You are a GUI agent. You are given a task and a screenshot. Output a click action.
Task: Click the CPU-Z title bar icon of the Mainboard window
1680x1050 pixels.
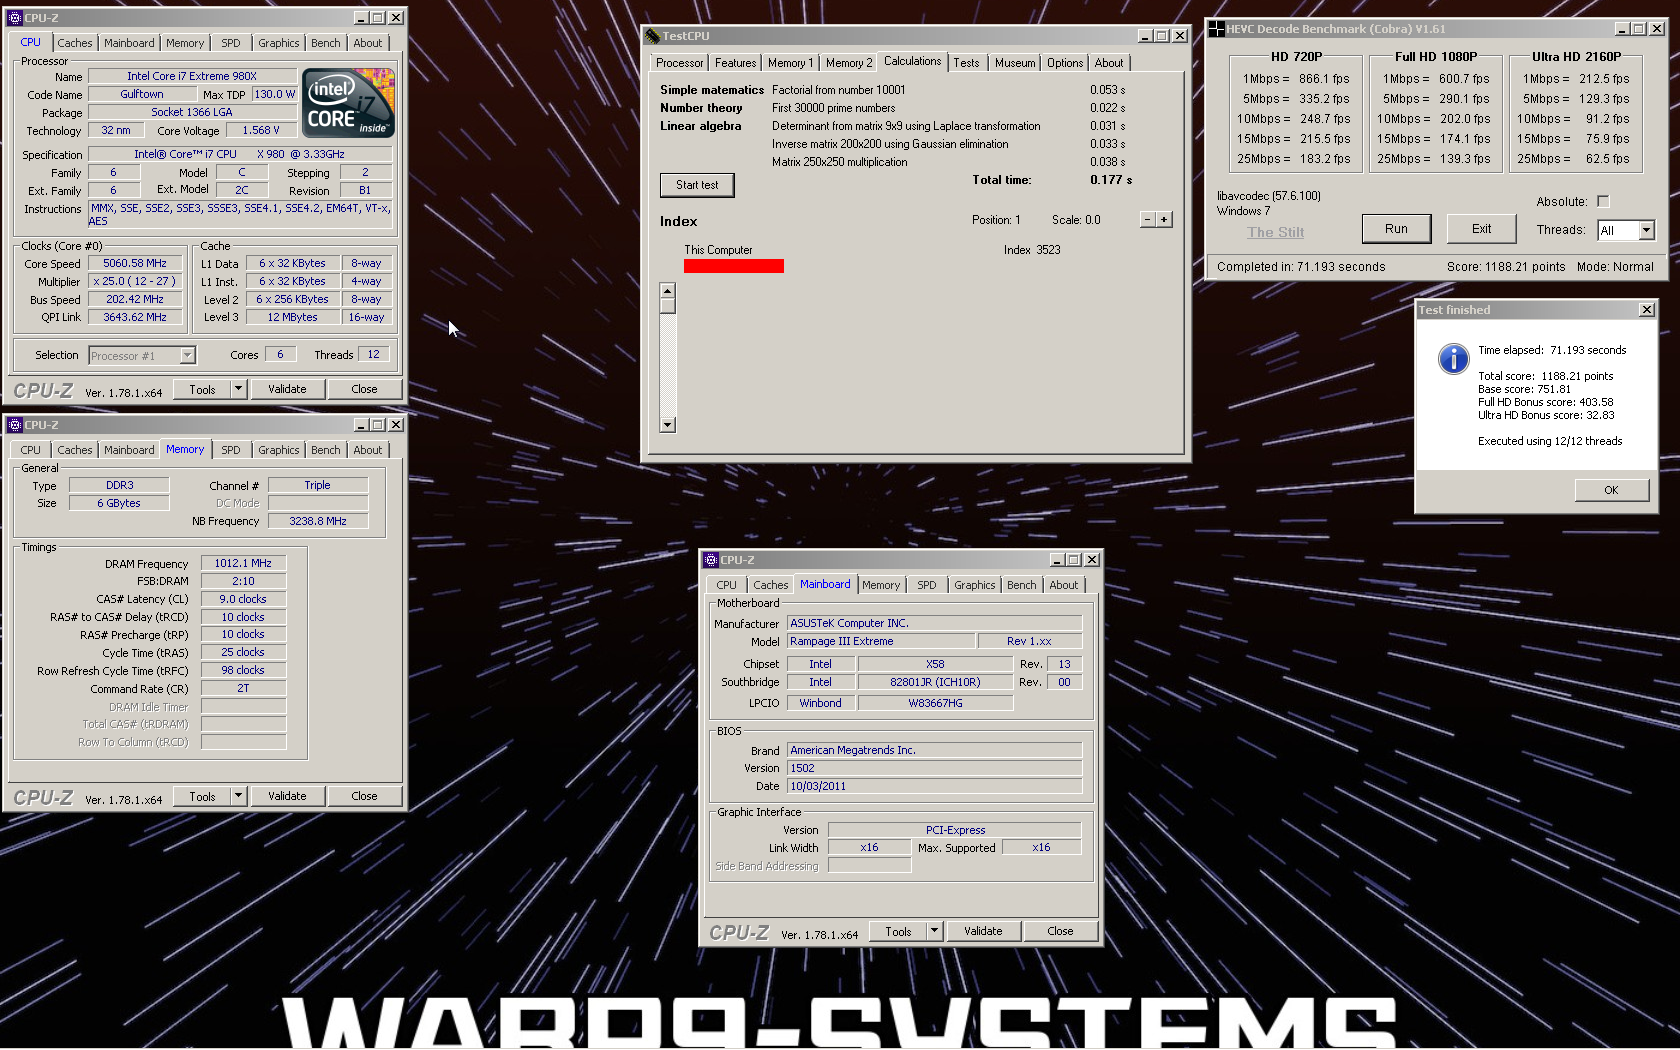[711, 560]
